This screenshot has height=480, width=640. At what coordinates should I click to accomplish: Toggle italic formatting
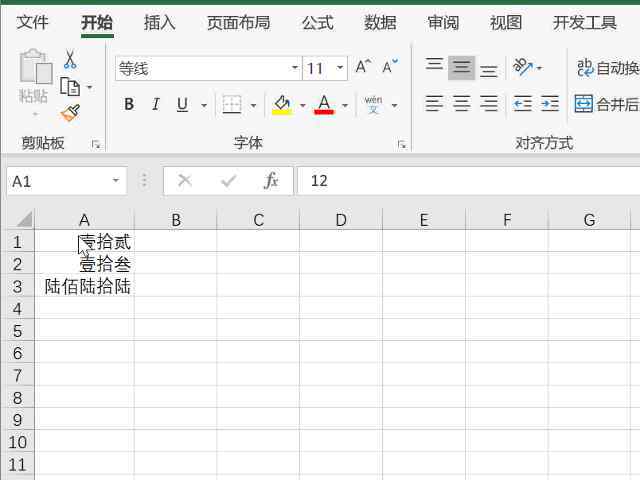pos(156,104)
